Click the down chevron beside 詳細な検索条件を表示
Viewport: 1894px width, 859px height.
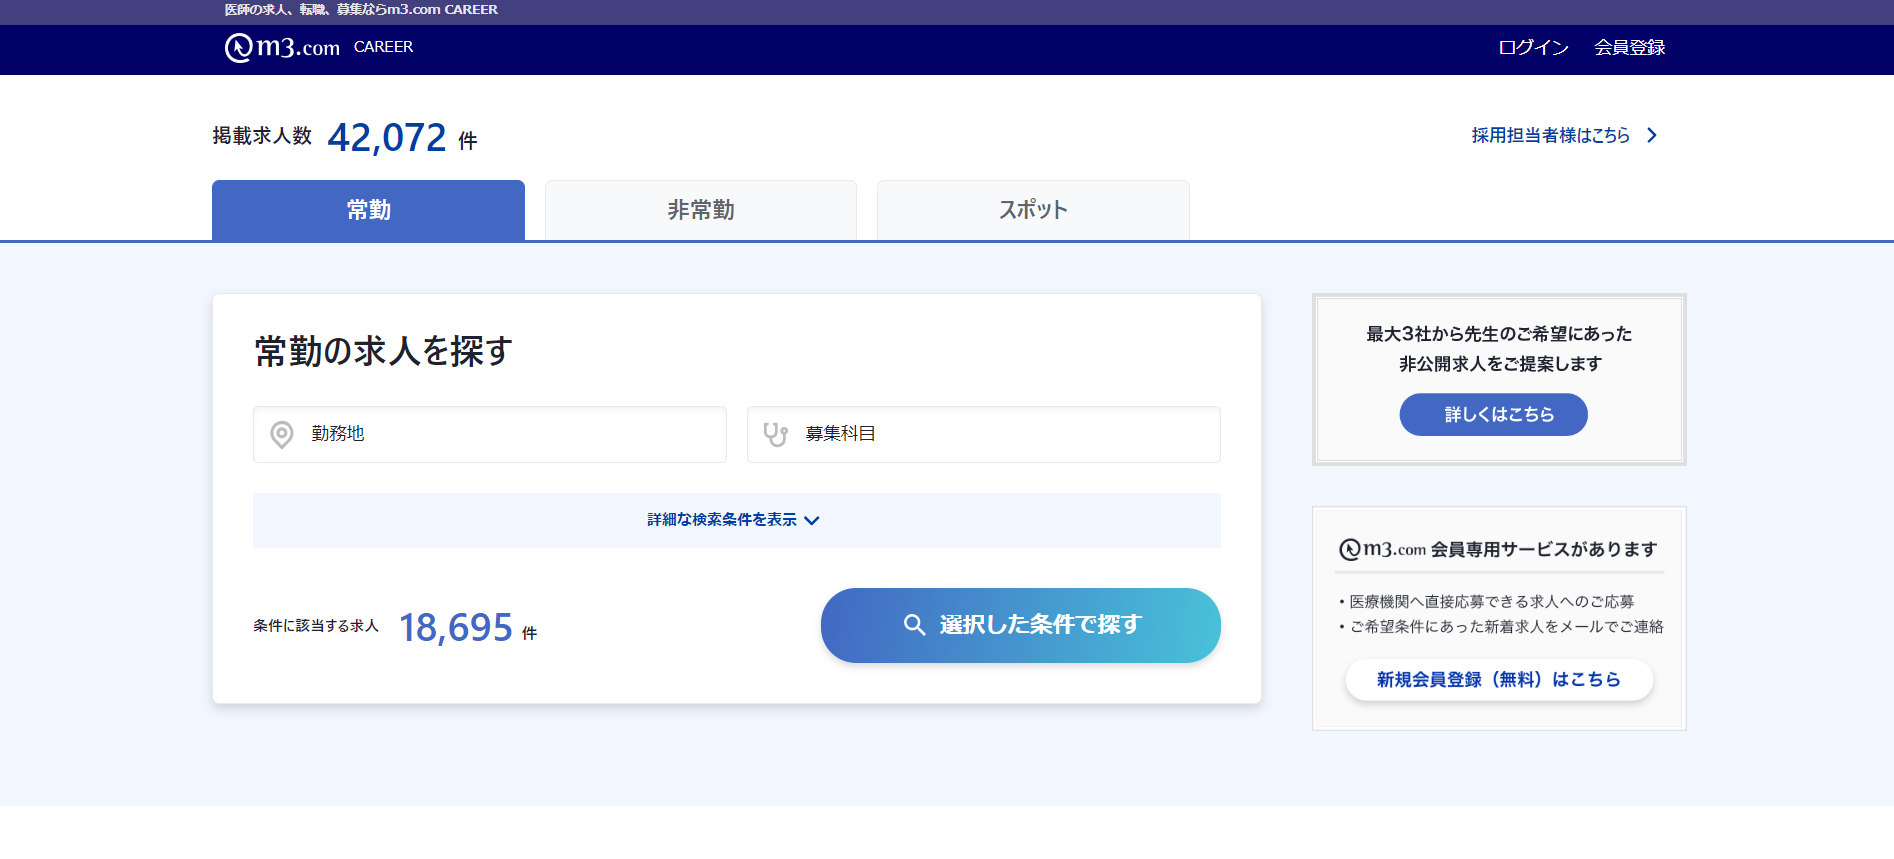812,520
